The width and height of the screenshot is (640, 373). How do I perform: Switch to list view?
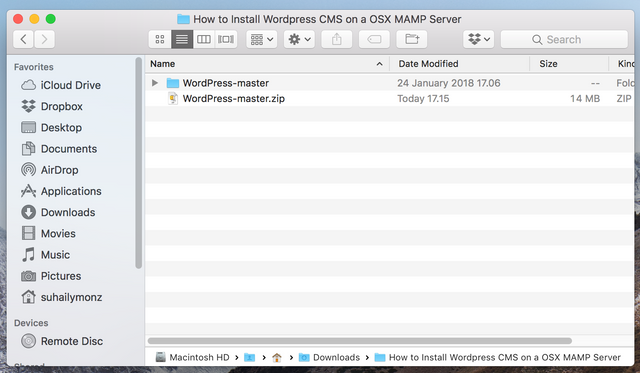click(182, 40)
